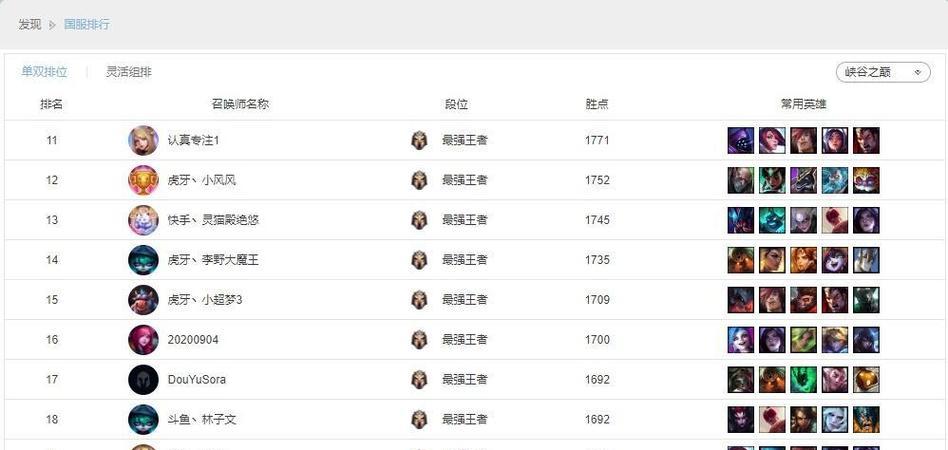
Task: Click first champion icon in rank 16 row
Action: (741, 340)
